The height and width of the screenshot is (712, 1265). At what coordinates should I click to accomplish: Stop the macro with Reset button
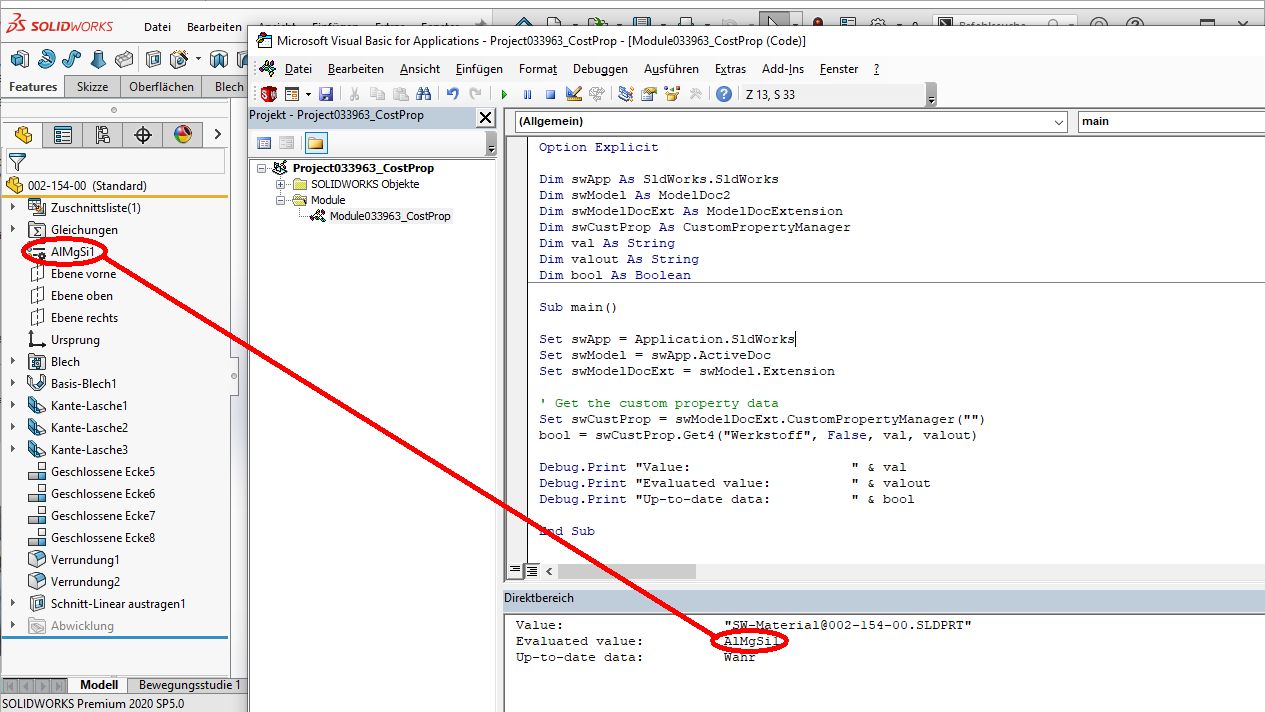tap(550, 94)
